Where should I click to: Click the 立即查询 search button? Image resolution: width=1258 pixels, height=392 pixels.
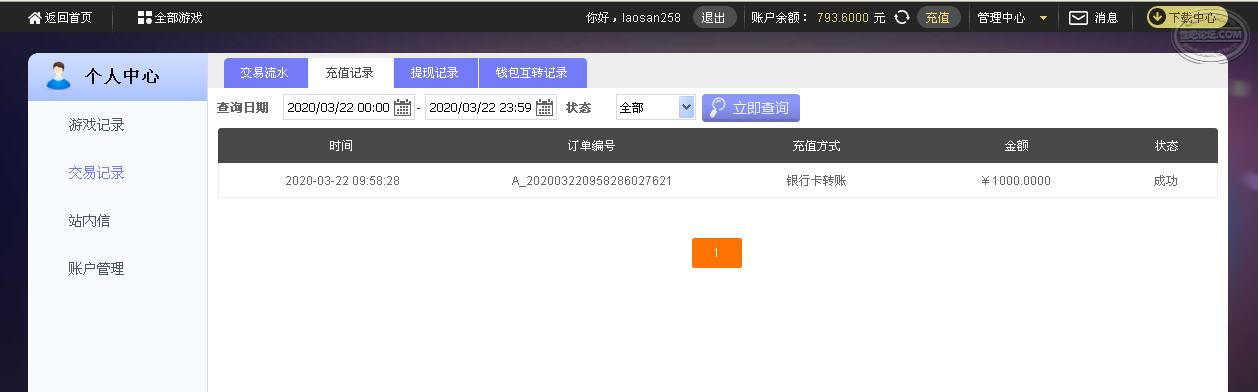tap(751, 108)
